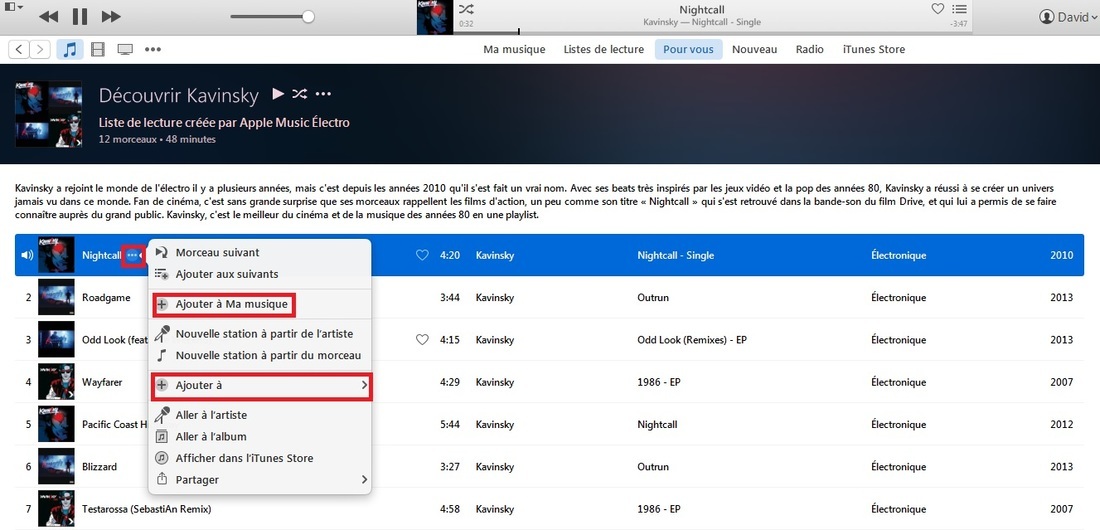
Task: Skip back to the previous track
Action: pyautogui.click(x=48, y=17)
